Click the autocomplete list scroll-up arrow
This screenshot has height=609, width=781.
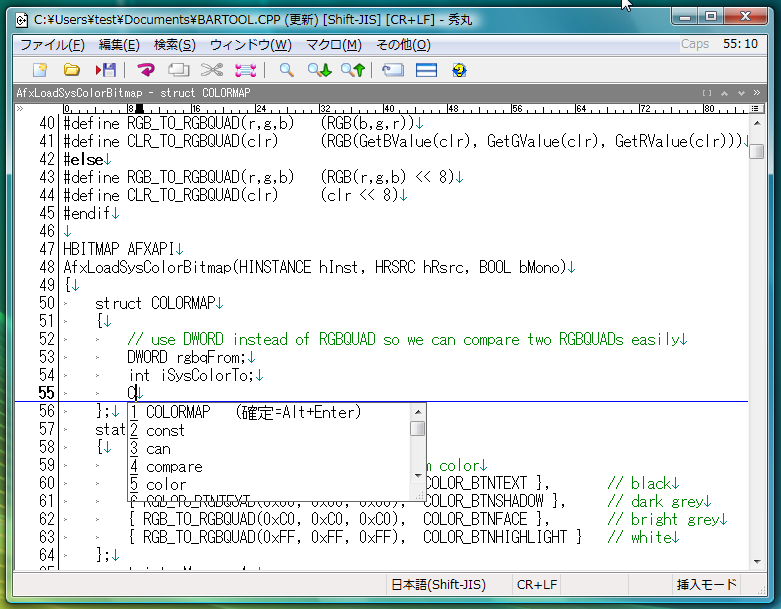click(x=418, y=412)
